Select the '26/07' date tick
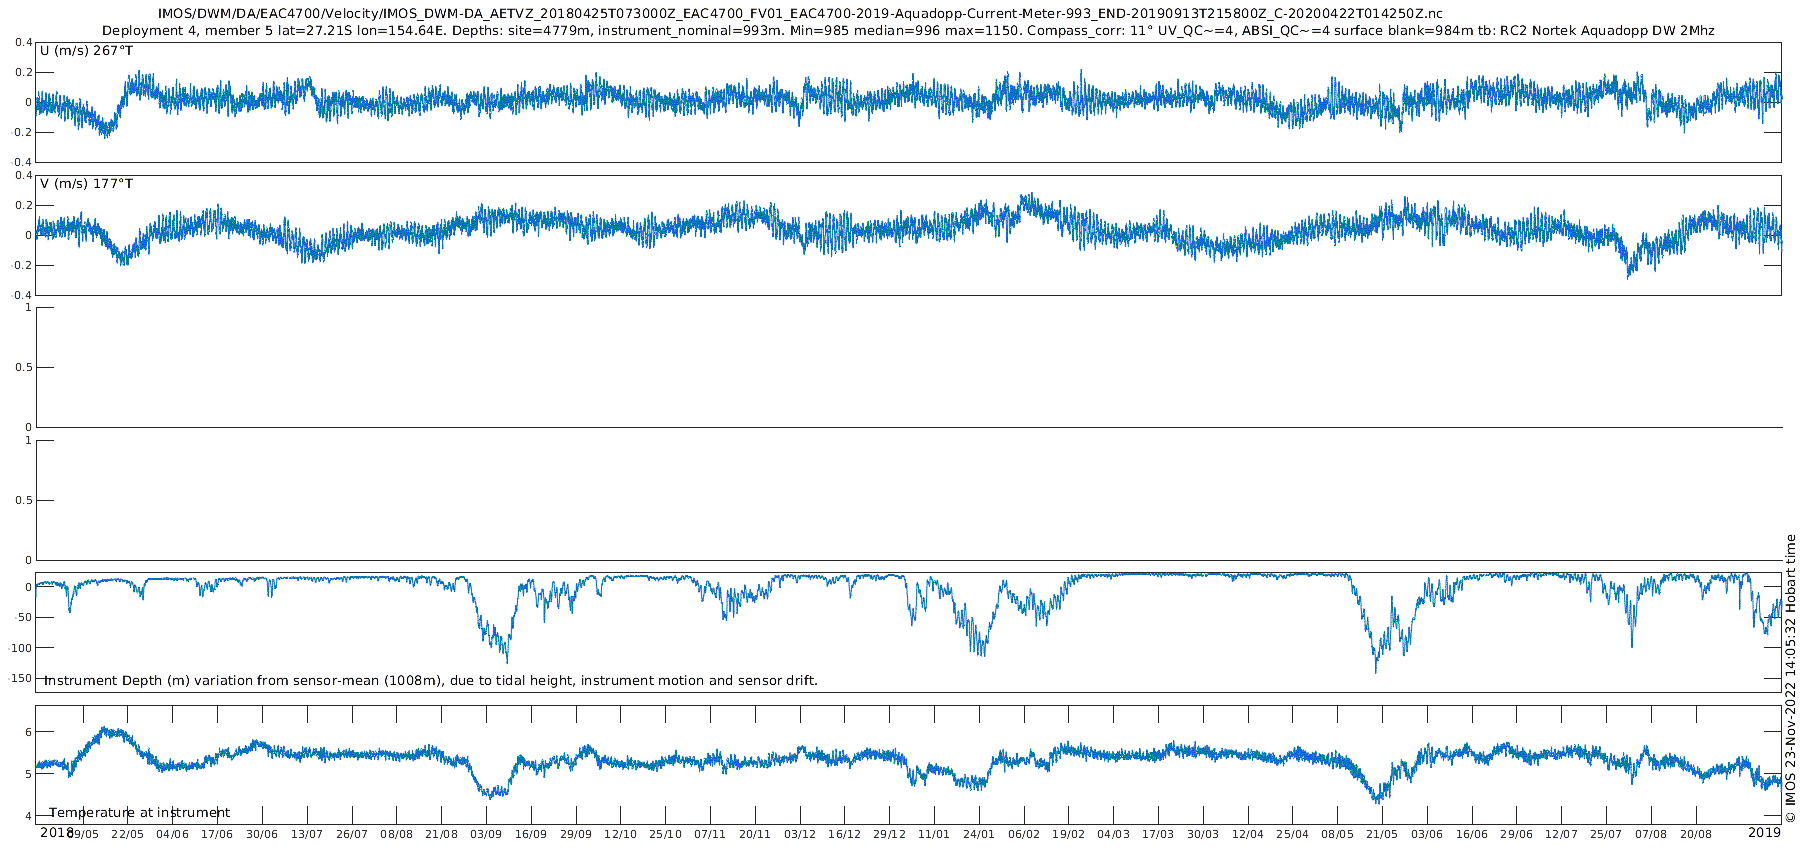Viewport: 1800px width, 850px height. (x=352, y=834)
